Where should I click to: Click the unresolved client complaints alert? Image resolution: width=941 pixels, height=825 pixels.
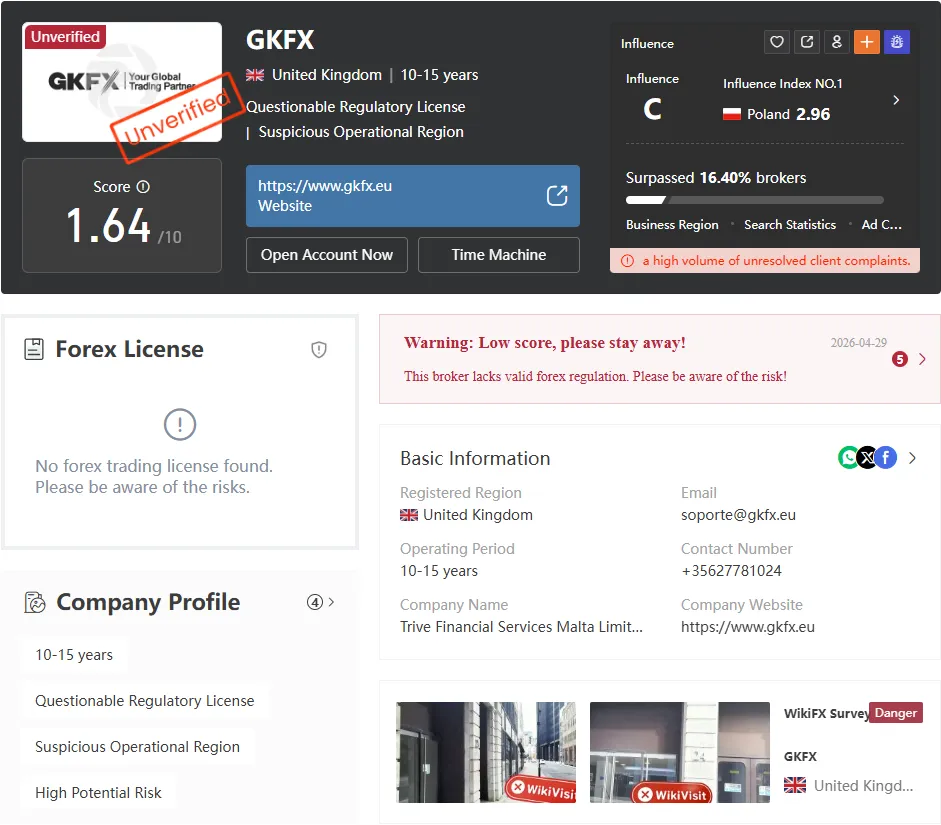tap(765, 261)
